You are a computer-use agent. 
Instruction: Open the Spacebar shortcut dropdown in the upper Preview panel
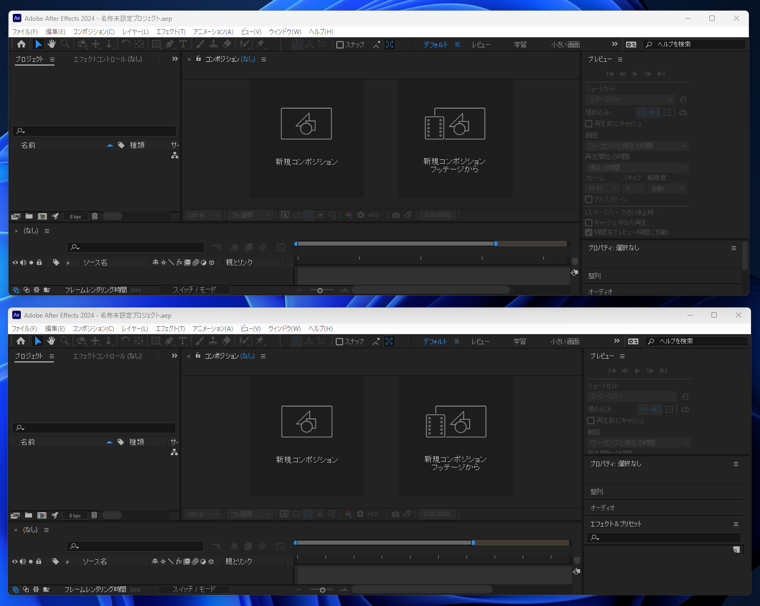click(x=630, y=100)
